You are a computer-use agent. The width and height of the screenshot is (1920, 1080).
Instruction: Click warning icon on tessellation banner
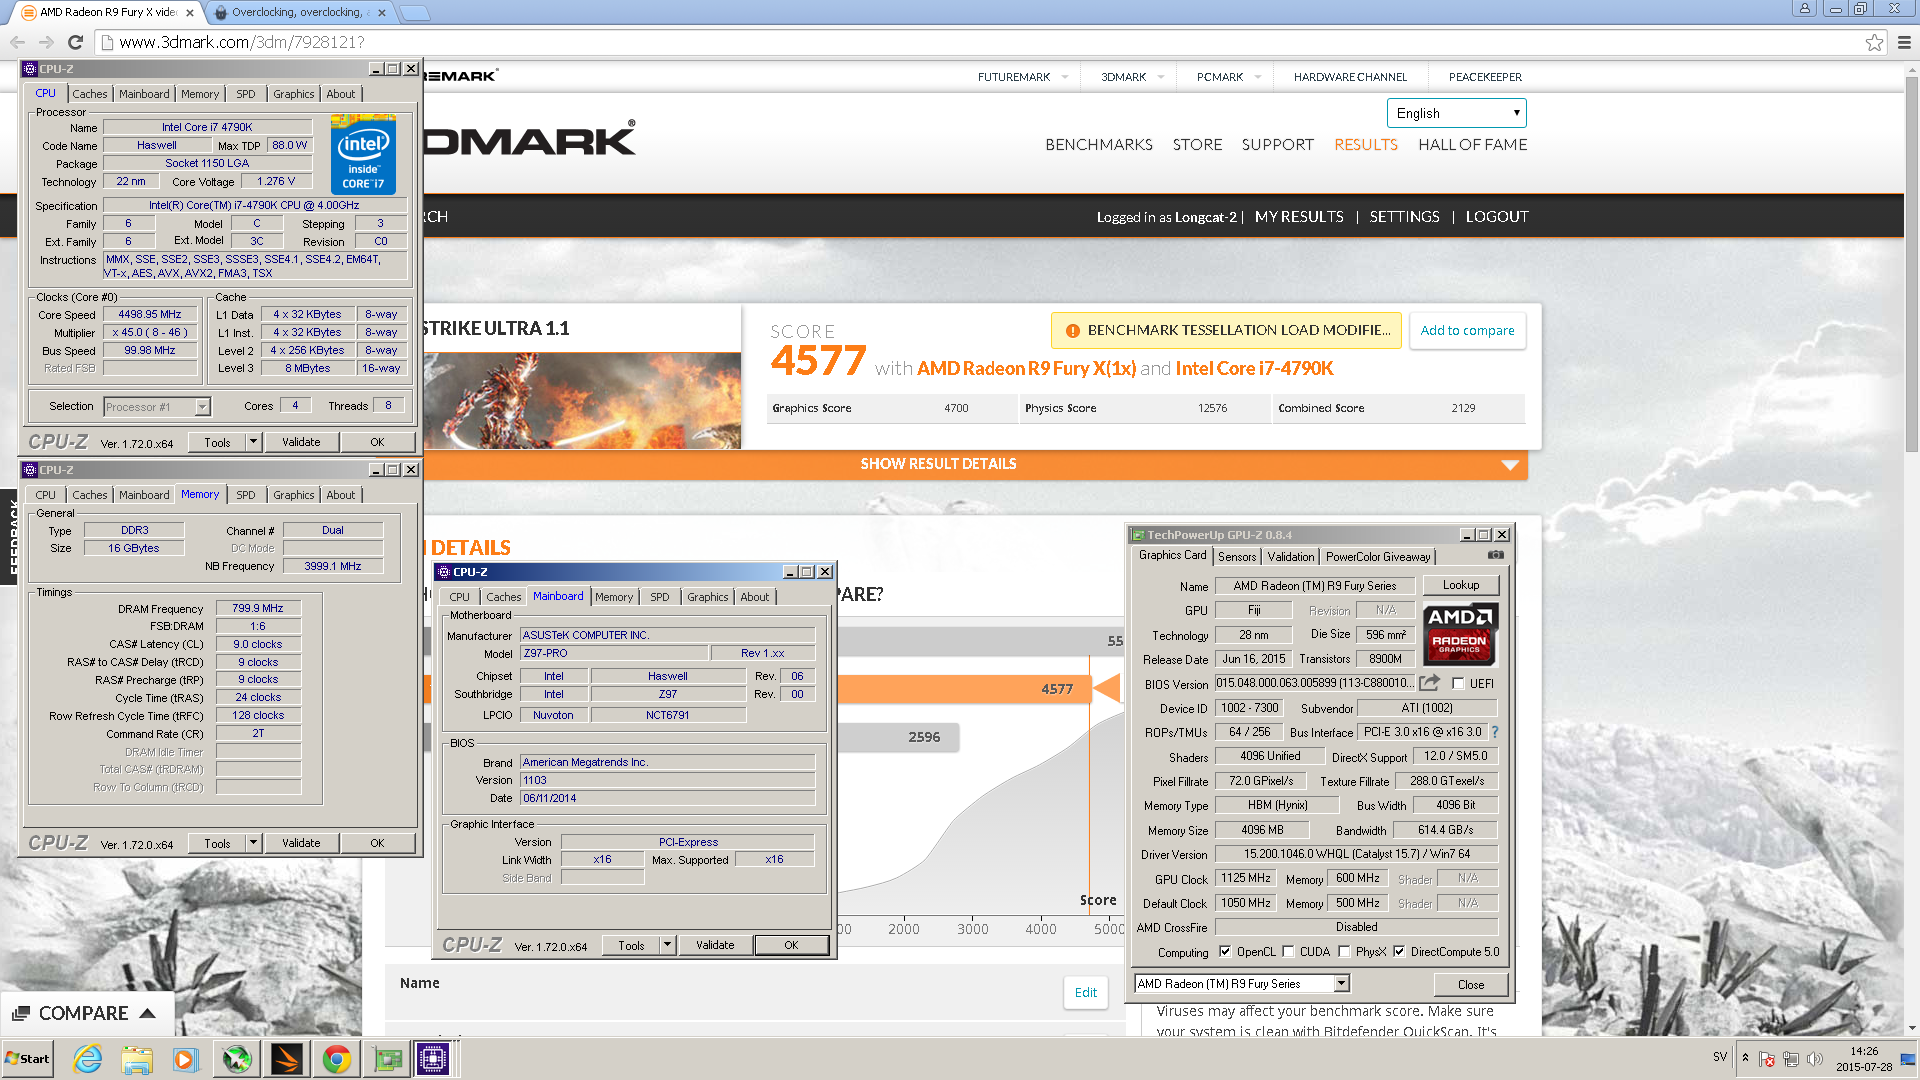coord(1072,331)
